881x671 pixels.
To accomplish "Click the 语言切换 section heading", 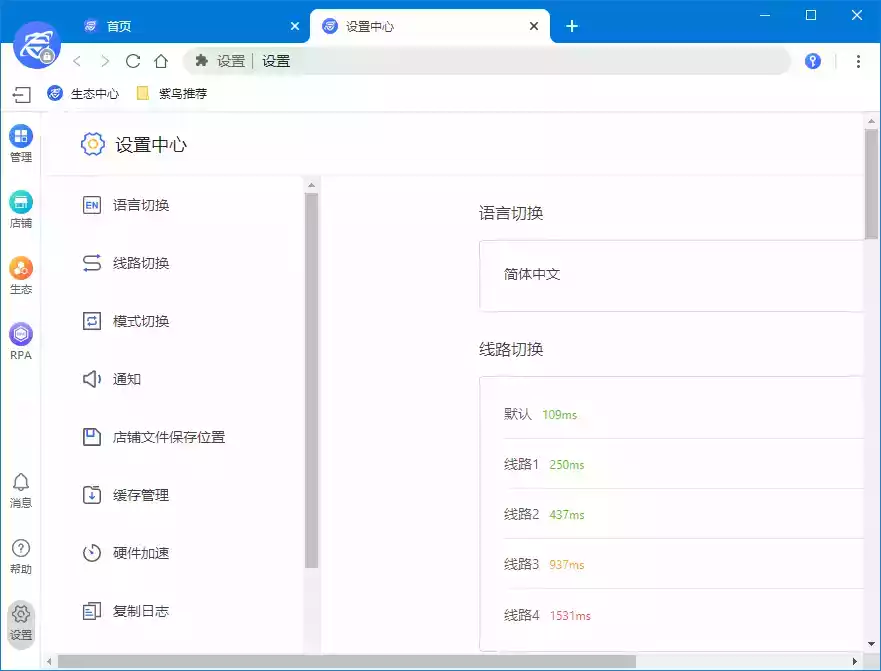I will (511, 213).
